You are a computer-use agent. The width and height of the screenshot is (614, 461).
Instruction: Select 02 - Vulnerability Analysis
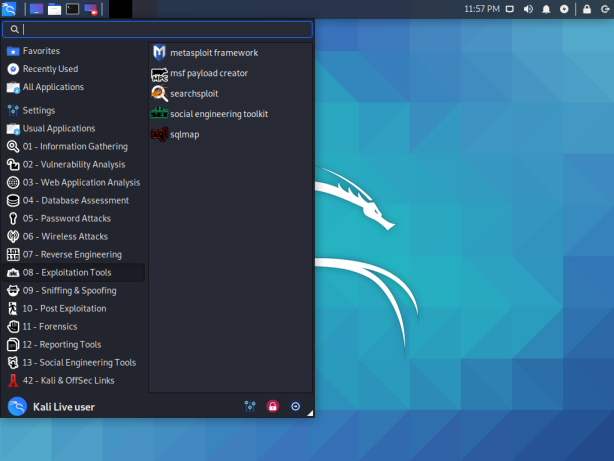[x=74, y=165]
